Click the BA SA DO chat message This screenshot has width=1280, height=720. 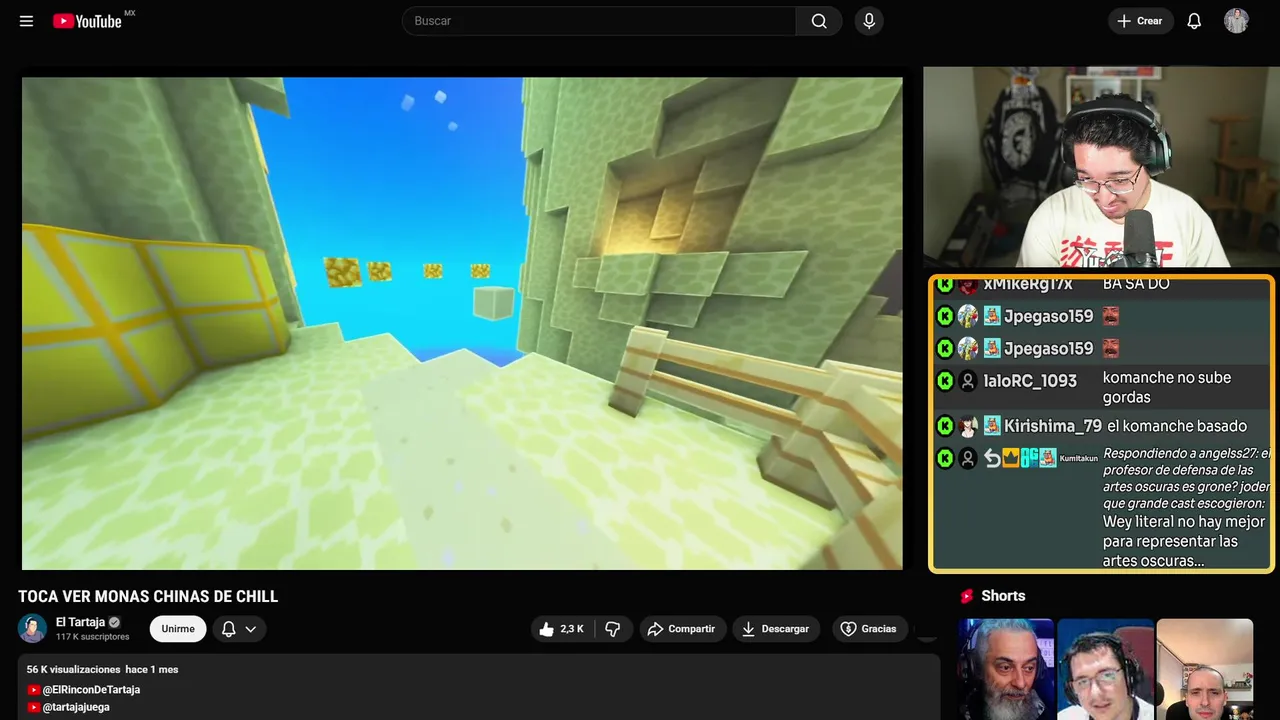[x=1136, y=284]
